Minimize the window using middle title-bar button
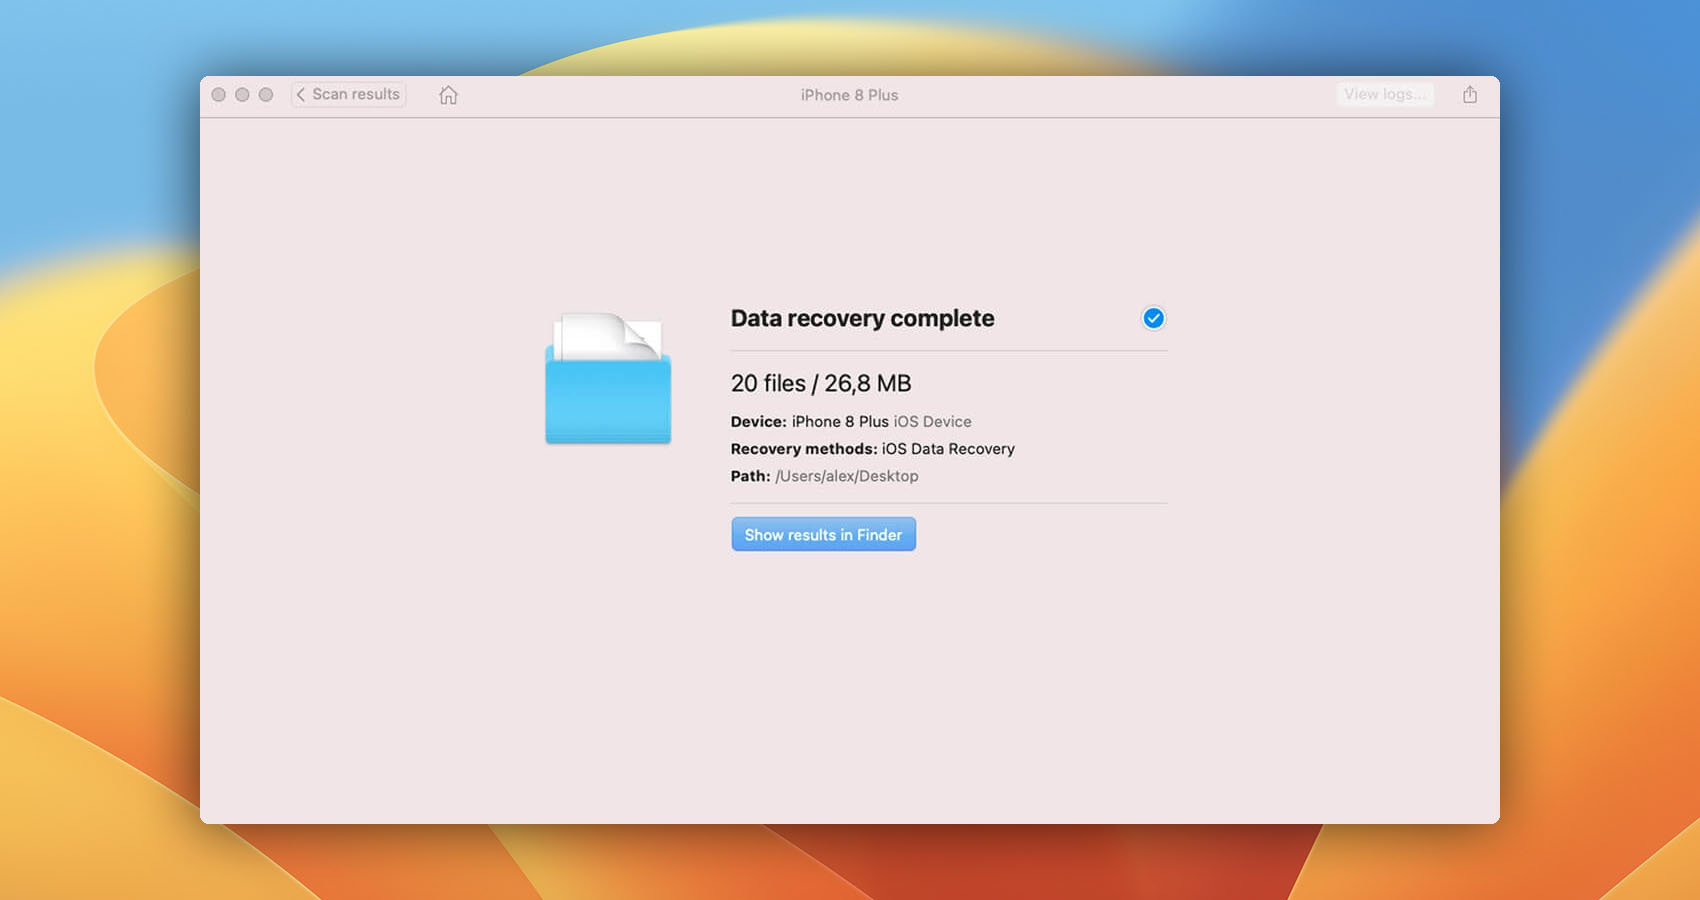The height and width of the screenshot is (900, 1700). pos(242,94)
